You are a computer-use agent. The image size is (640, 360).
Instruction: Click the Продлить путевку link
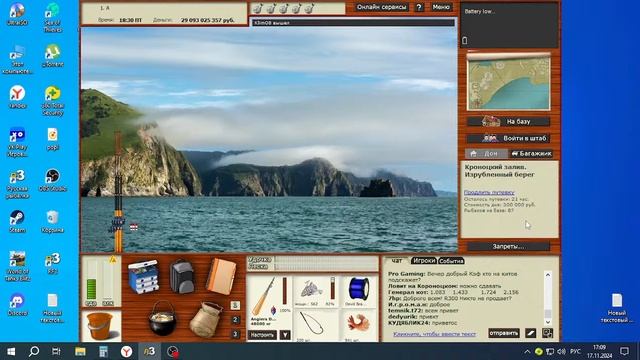[x=489, y=192]
